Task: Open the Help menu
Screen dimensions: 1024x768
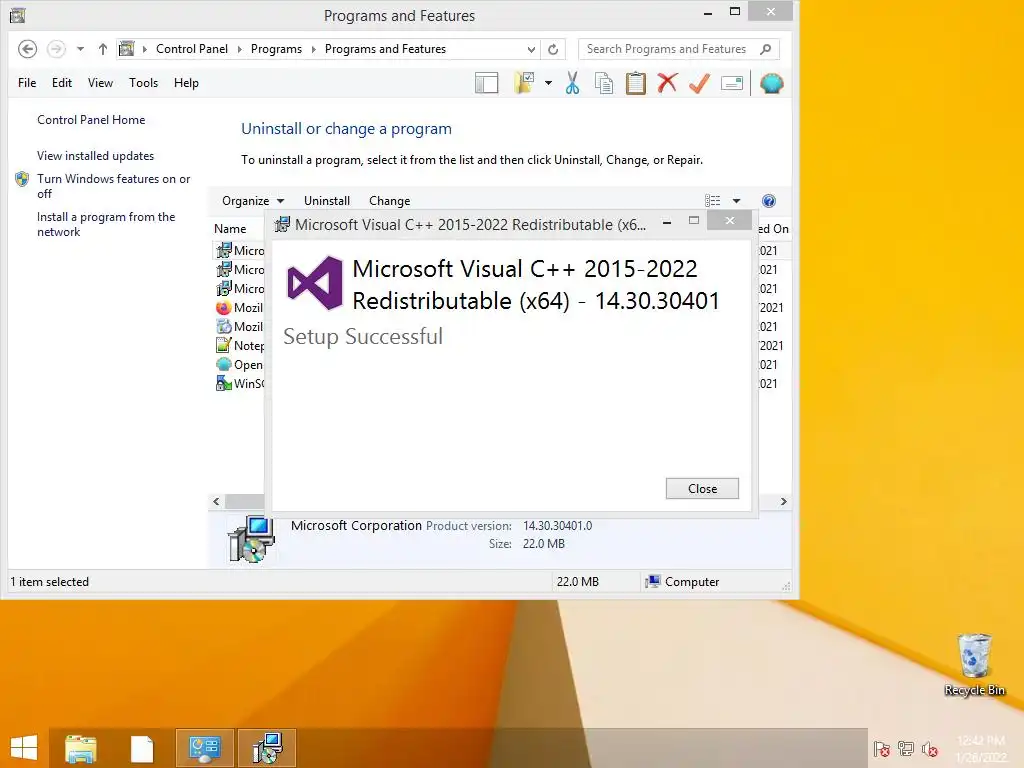Action: (x=186, y=83)
